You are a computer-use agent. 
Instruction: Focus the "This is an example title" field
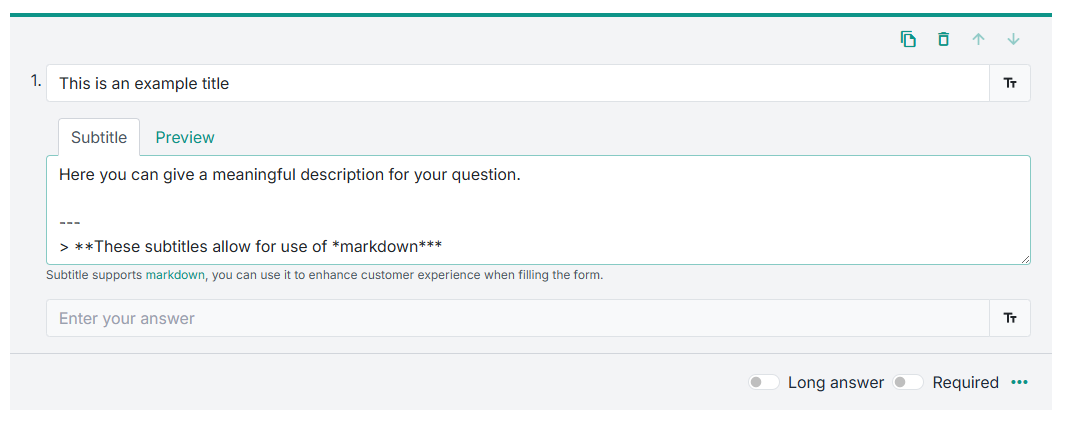(x=517, y=84)
